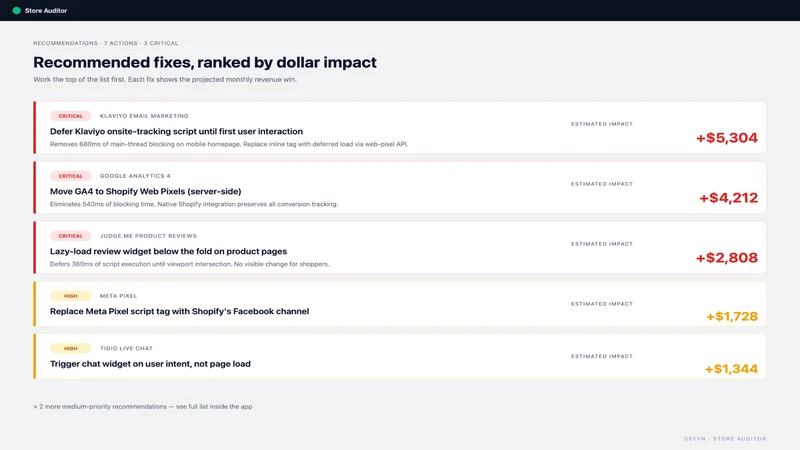Open "Replace Meta Pixel script tag" recommendation

[x=180, y=311]
